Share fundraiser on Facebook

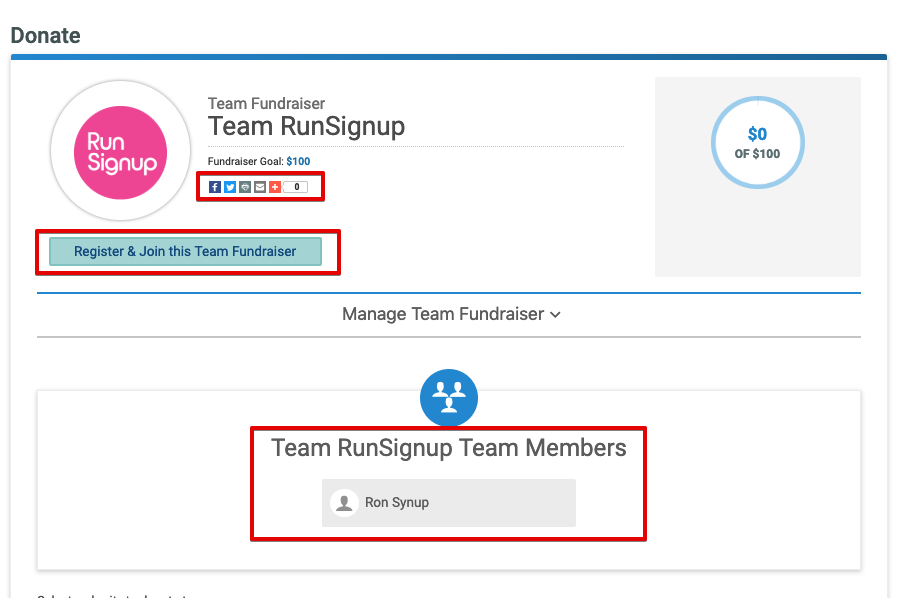coord(215,187)
